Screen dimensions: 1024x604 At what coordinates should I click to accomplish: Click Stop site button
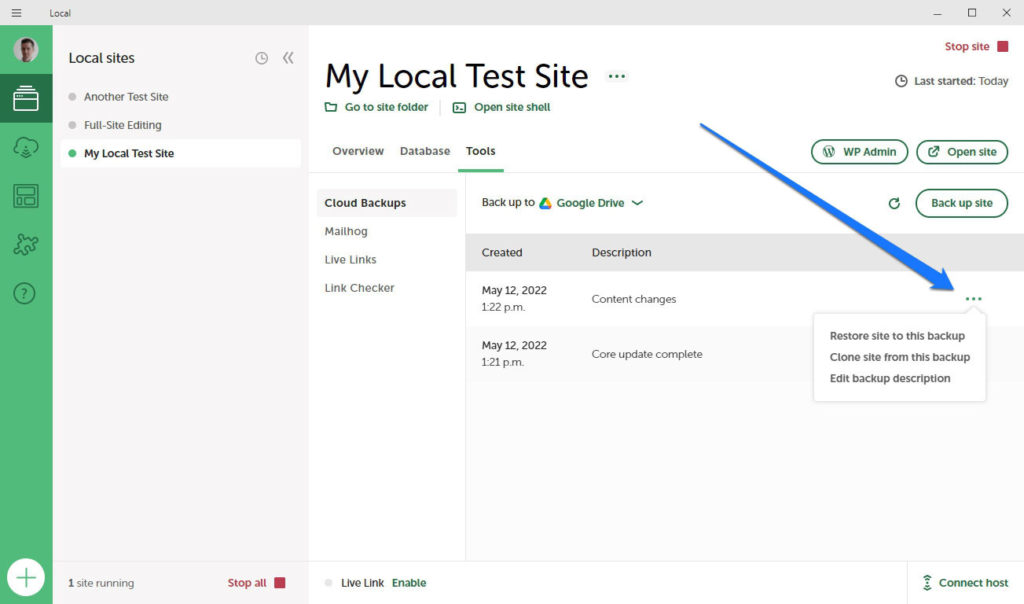pyautogui.click(x=976, y=46)
